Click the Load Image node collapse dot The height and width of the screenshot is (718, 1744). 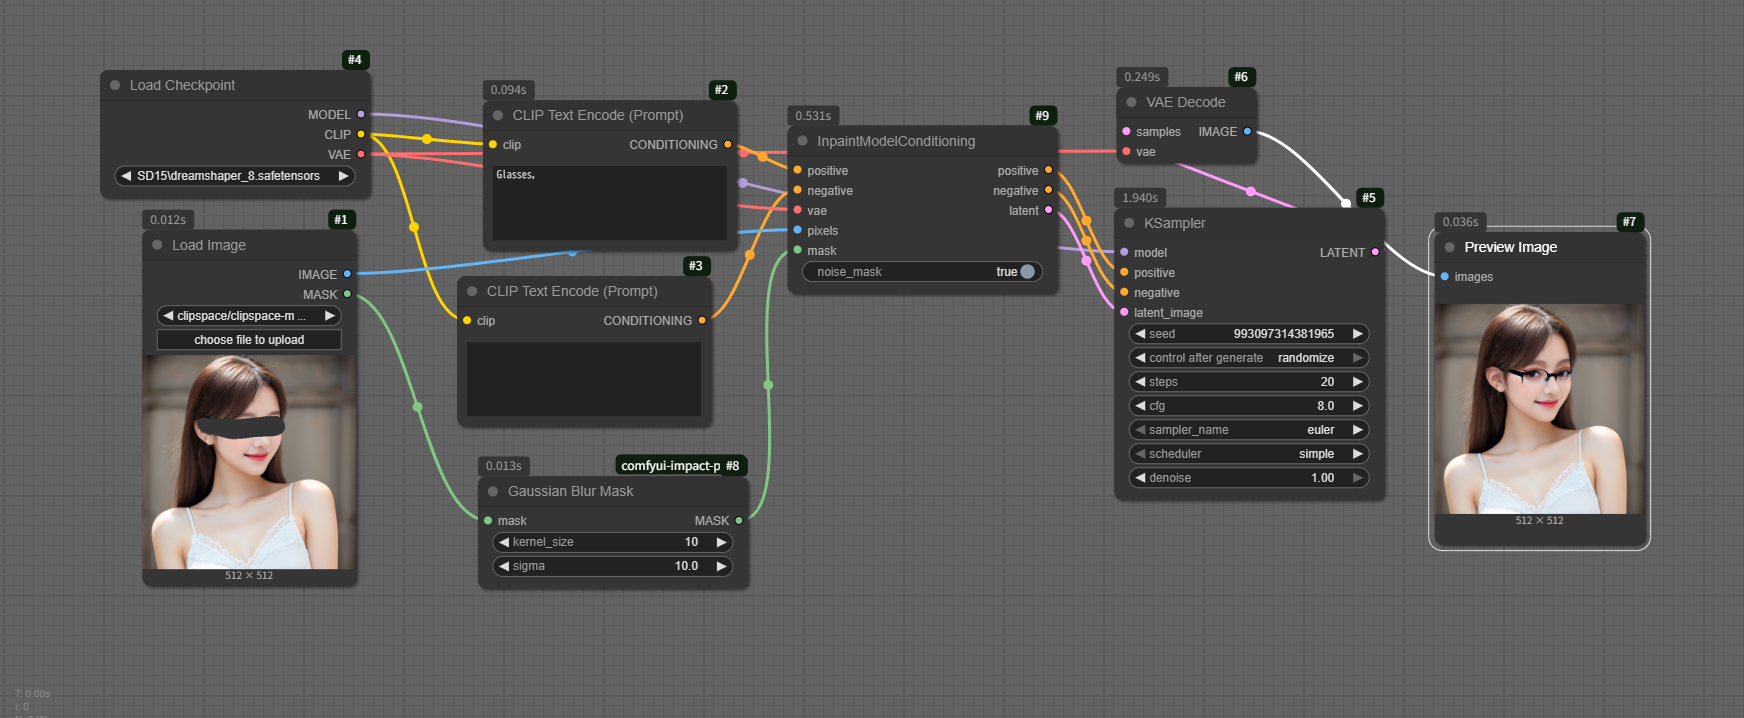157,246
